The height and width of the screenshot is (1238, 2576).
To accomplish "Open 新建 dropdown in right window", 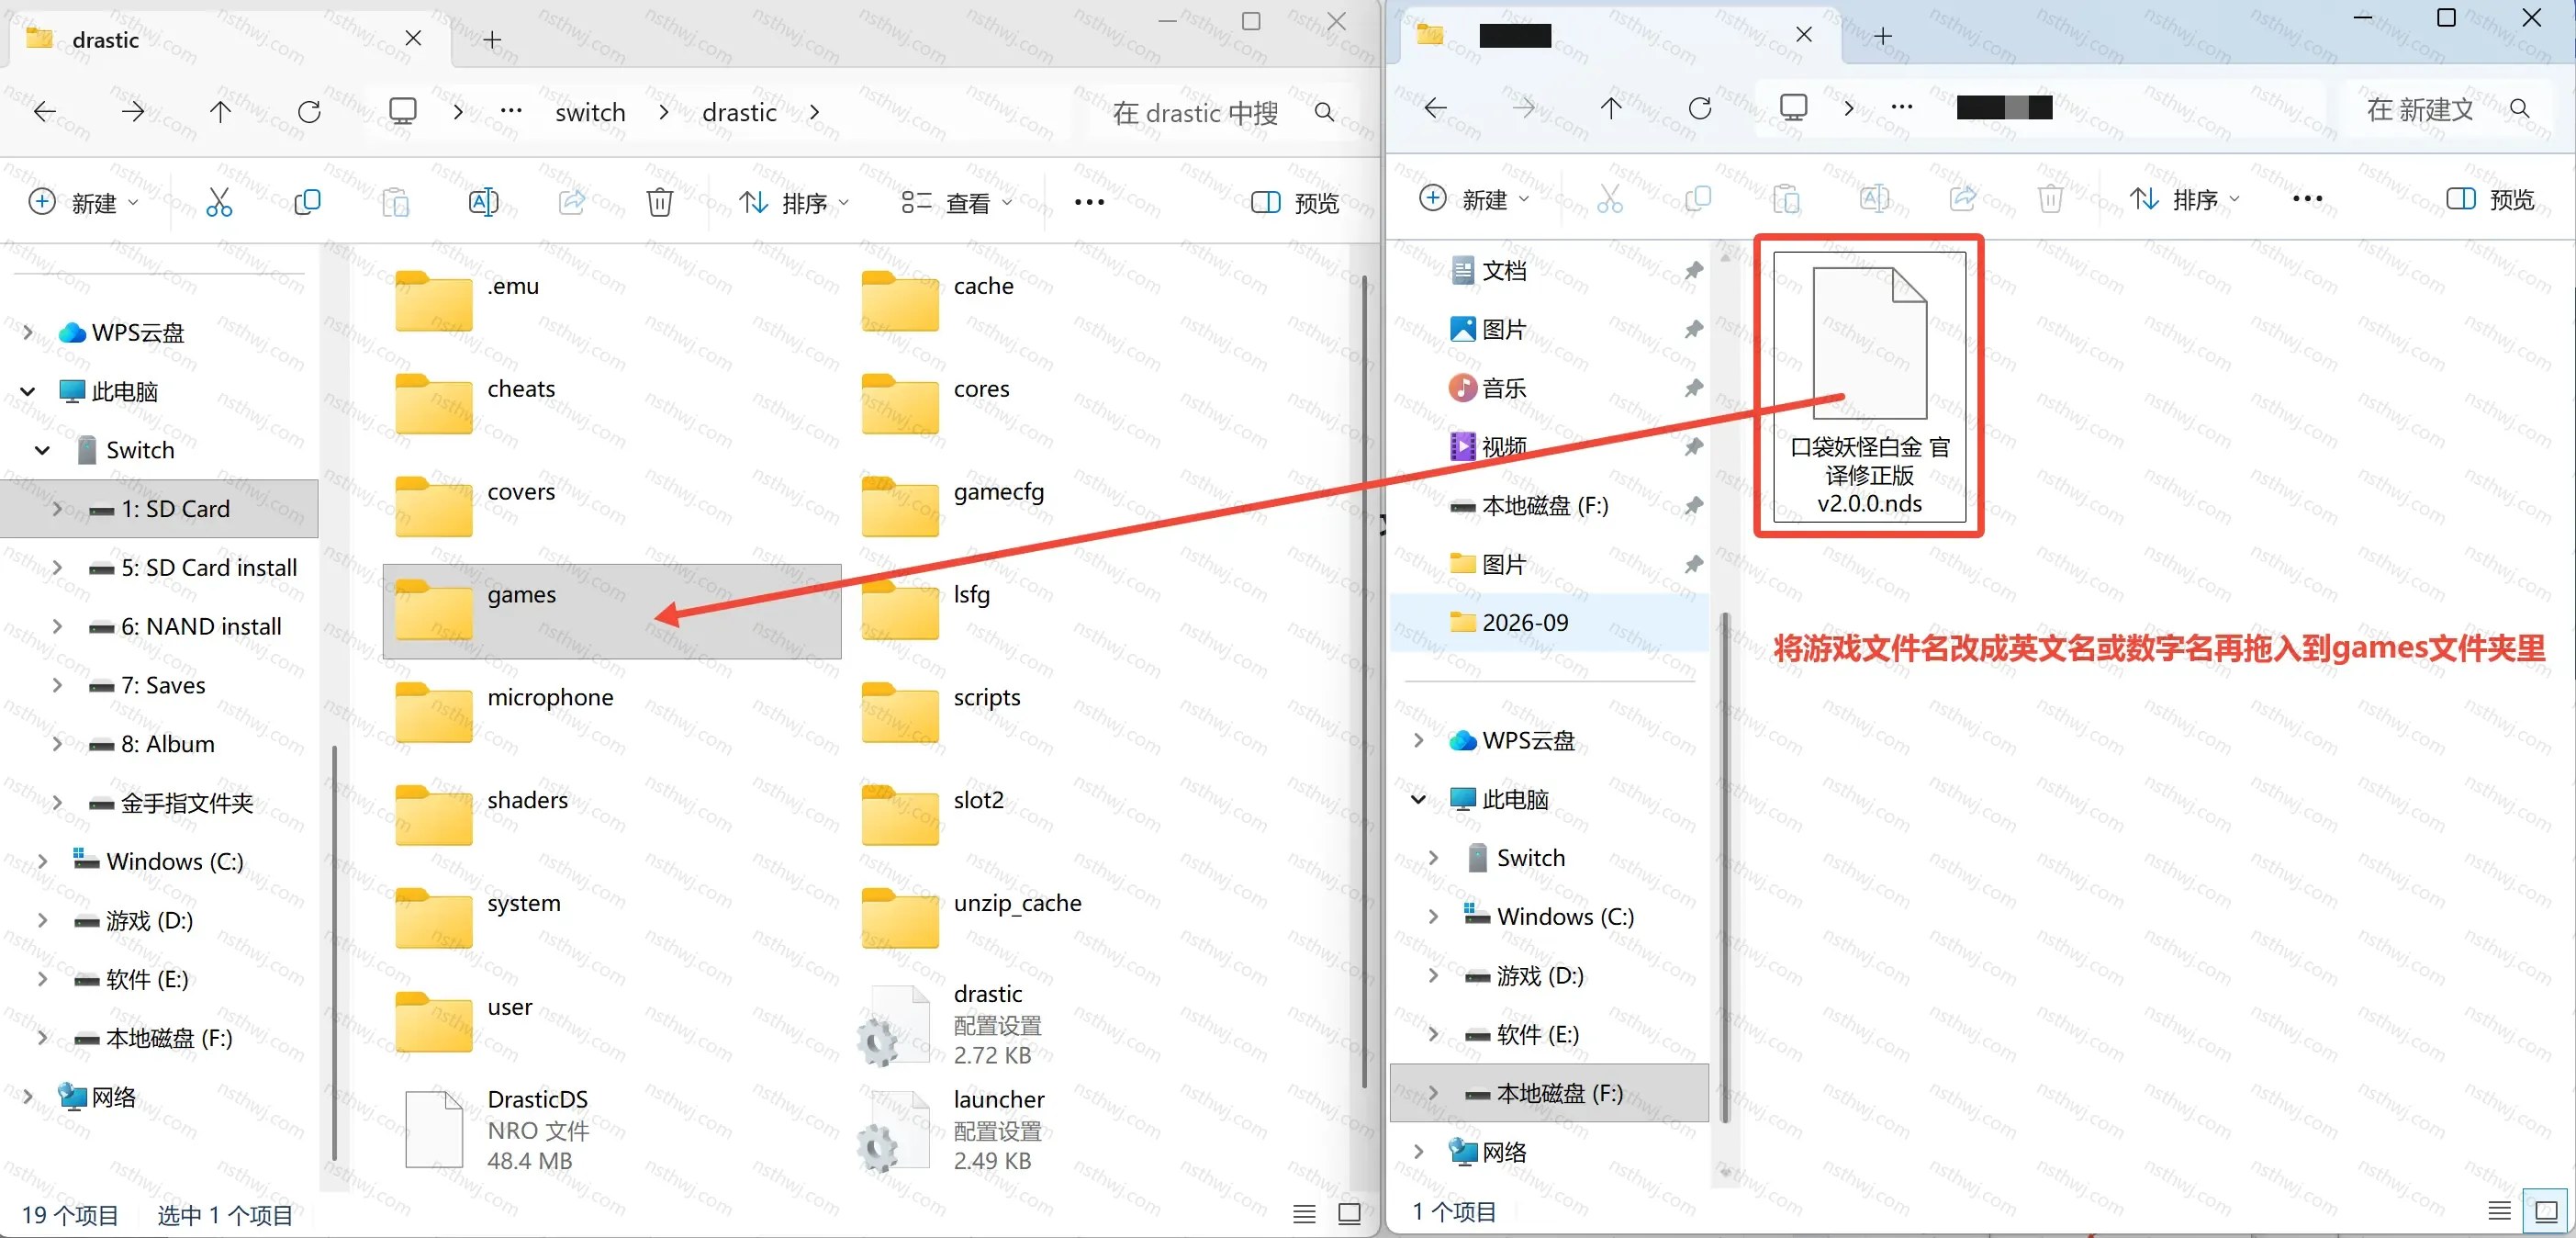I will (1474, 199).
